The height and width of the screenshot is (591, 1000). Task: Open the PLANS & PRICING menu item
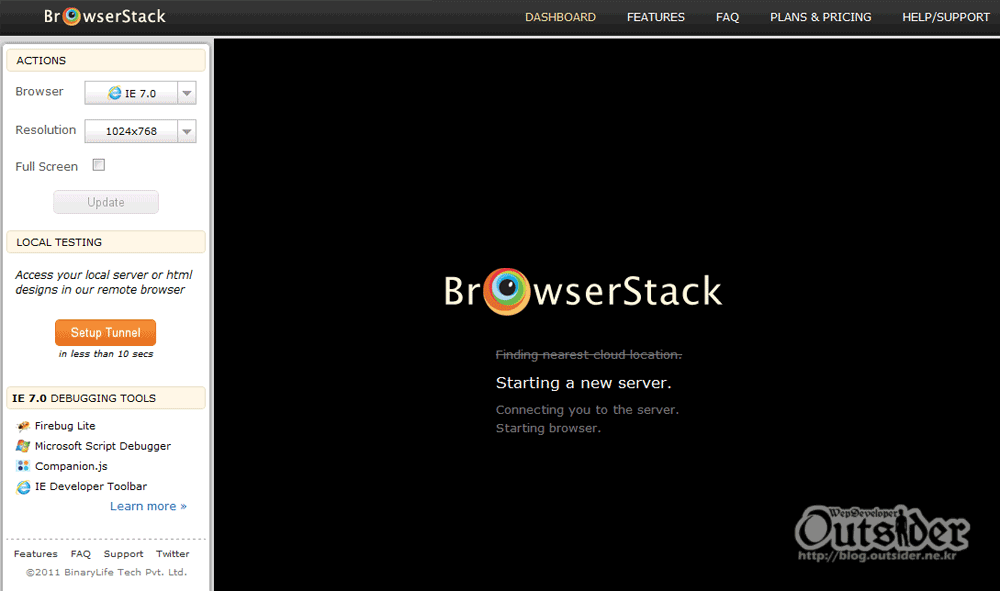tap(821, 17)
